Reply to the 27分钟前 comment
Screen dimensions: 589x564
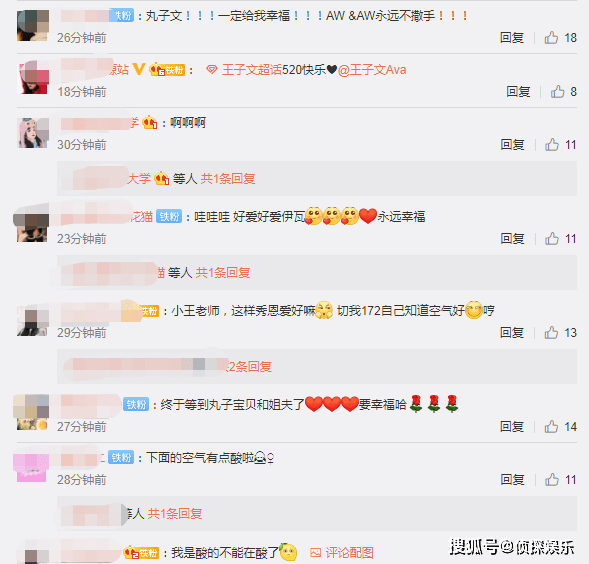point(512,426)
